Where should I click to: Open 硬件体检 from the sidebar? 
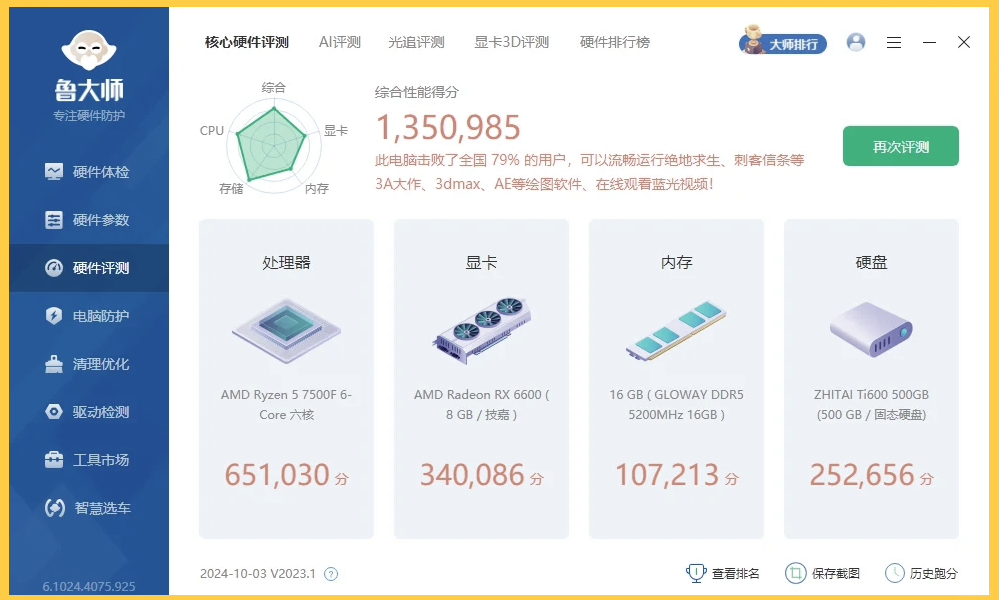[89, 172]
